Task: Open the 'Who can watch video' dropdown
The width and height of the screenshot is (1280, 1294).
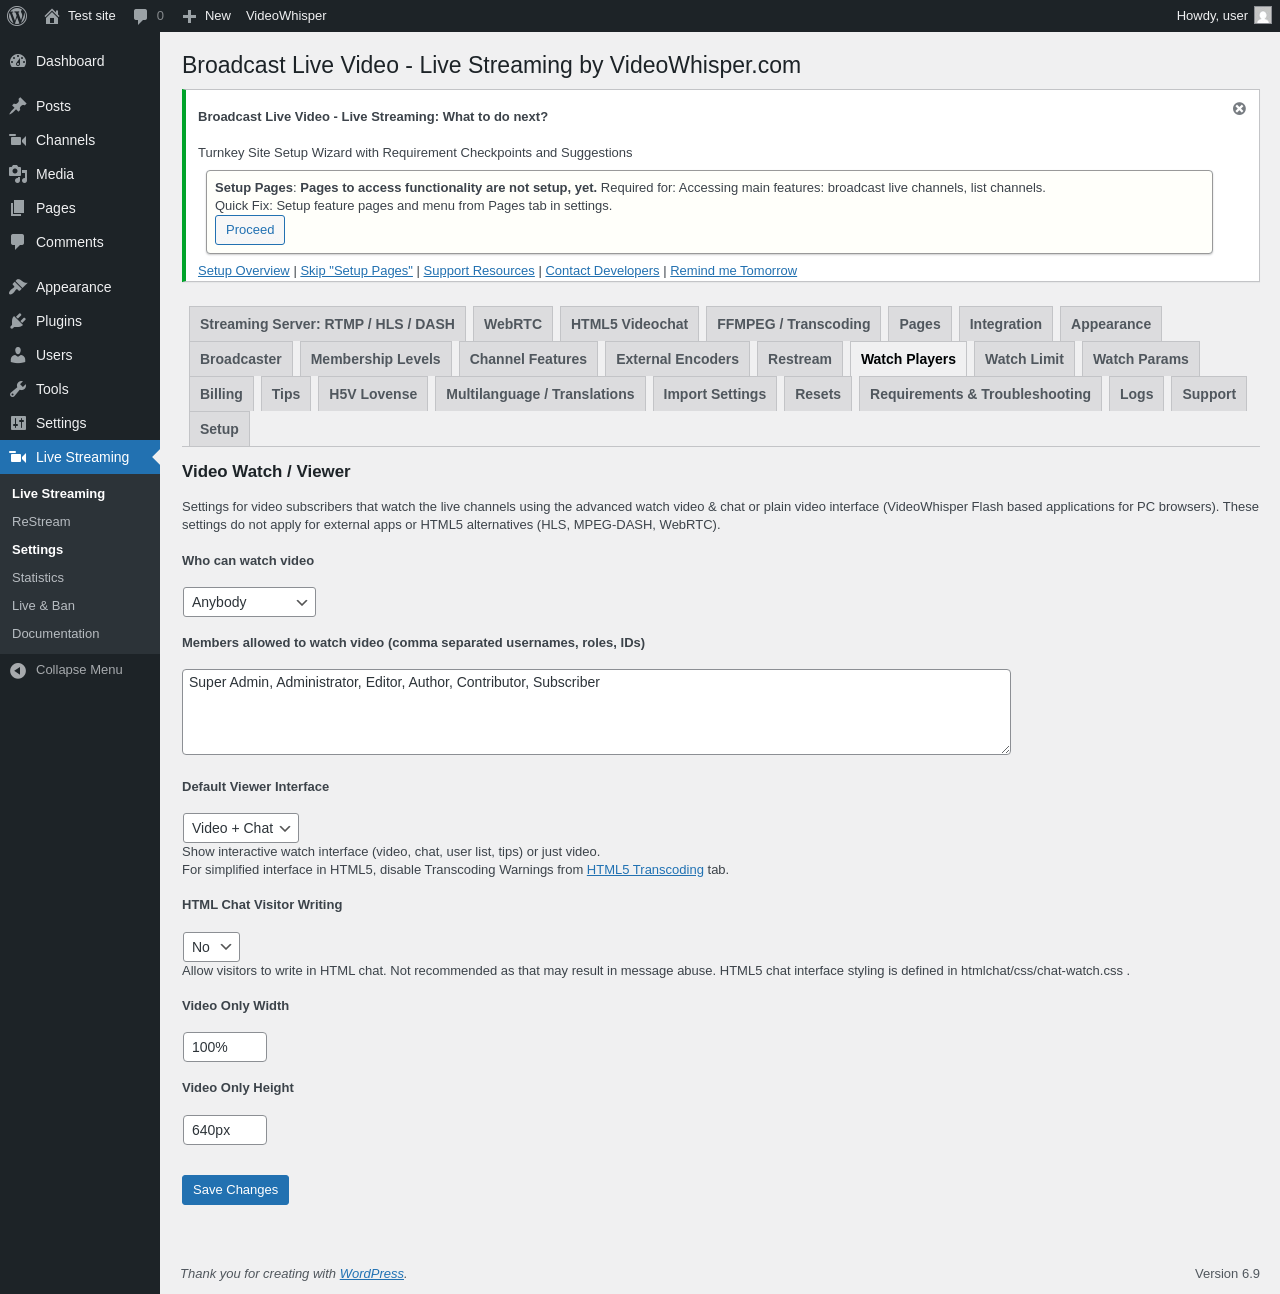Action: point(249,602)
